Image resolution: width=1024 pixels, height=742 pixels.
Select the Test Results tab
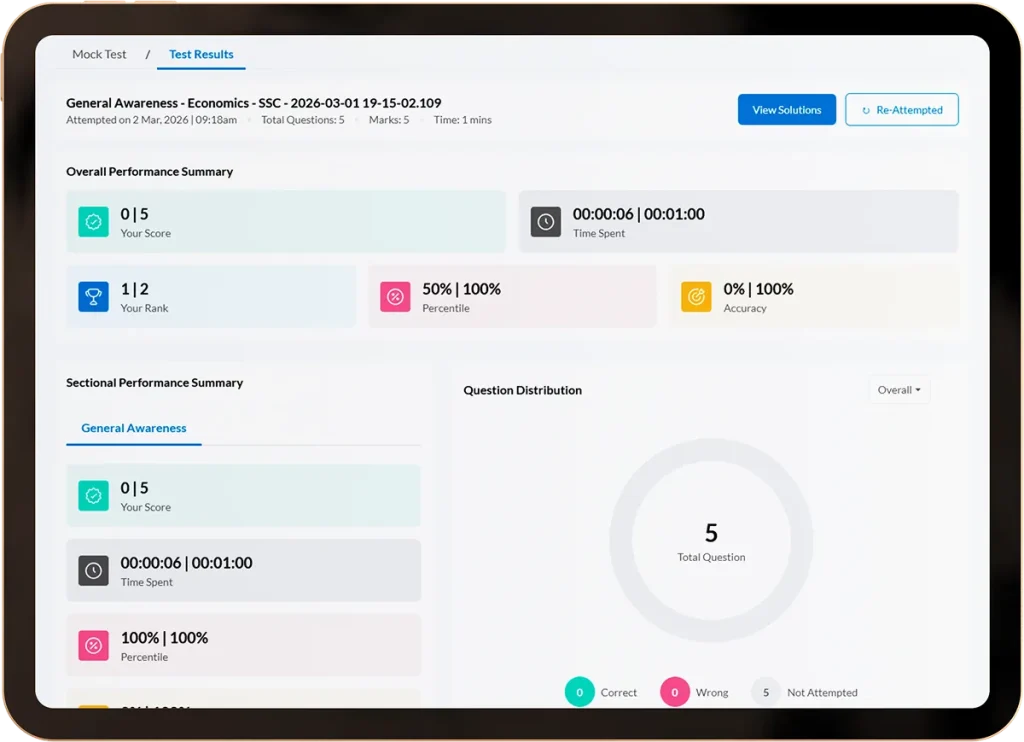tap(201, 54)
